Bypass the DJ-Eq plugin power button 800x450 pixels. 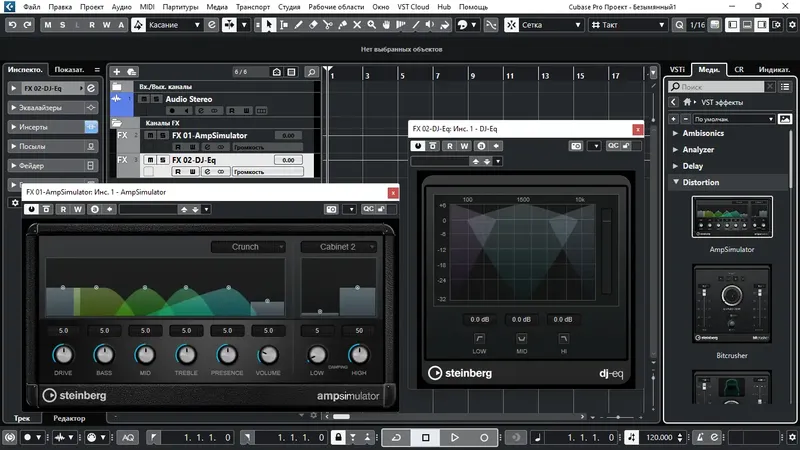click(x=418, y=146)
